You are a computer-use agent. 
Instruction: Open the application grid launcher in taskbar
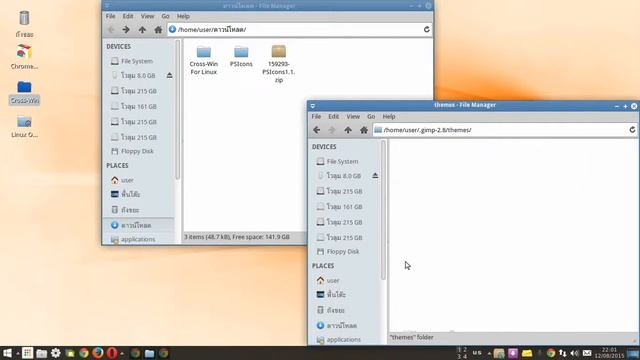pos(27,353)
